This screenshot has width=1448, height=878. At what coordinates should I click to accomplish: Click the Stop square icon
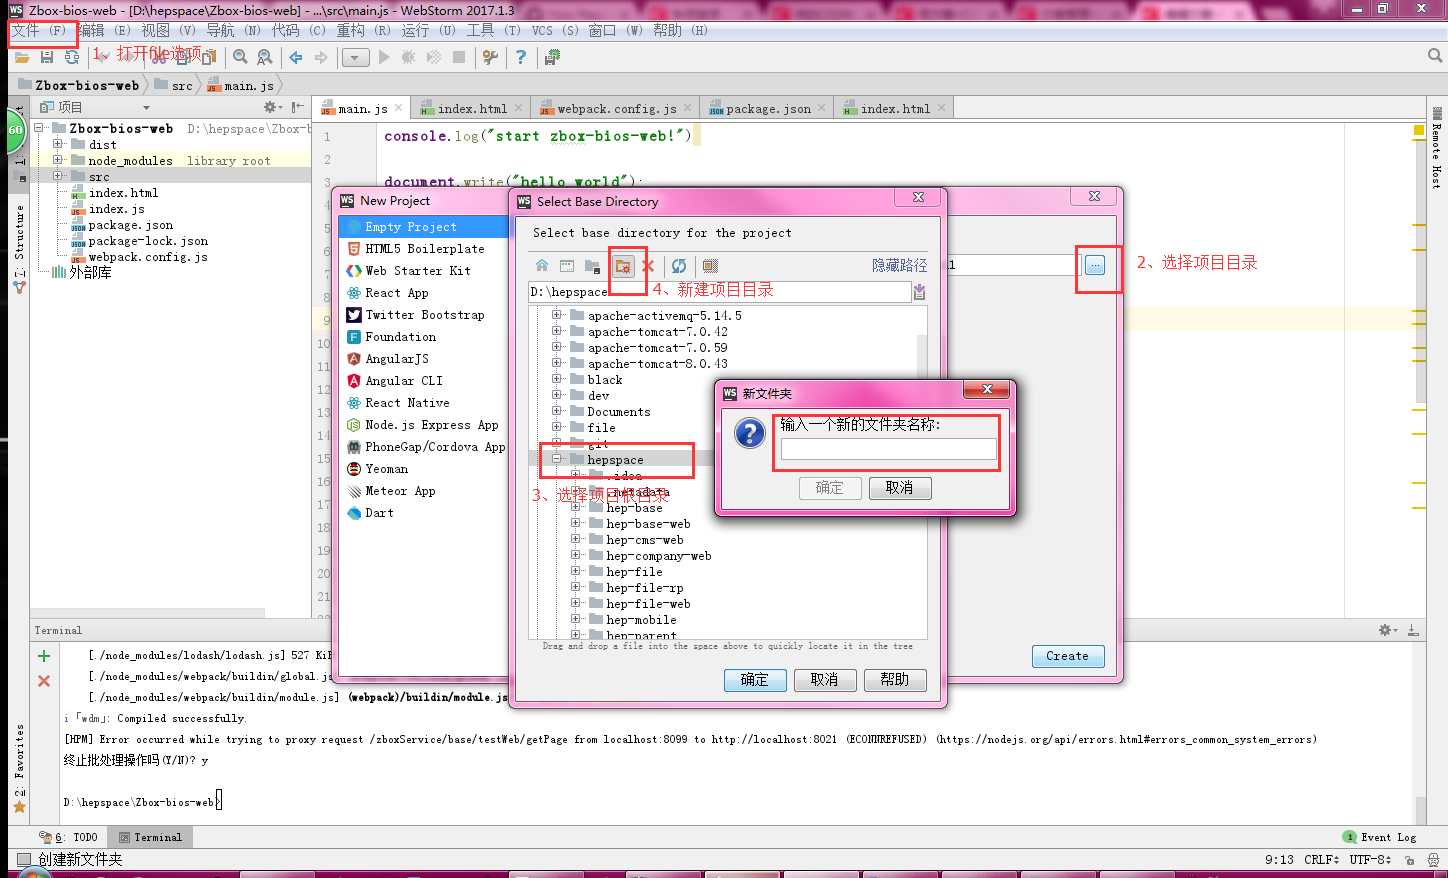click(459, 58)
